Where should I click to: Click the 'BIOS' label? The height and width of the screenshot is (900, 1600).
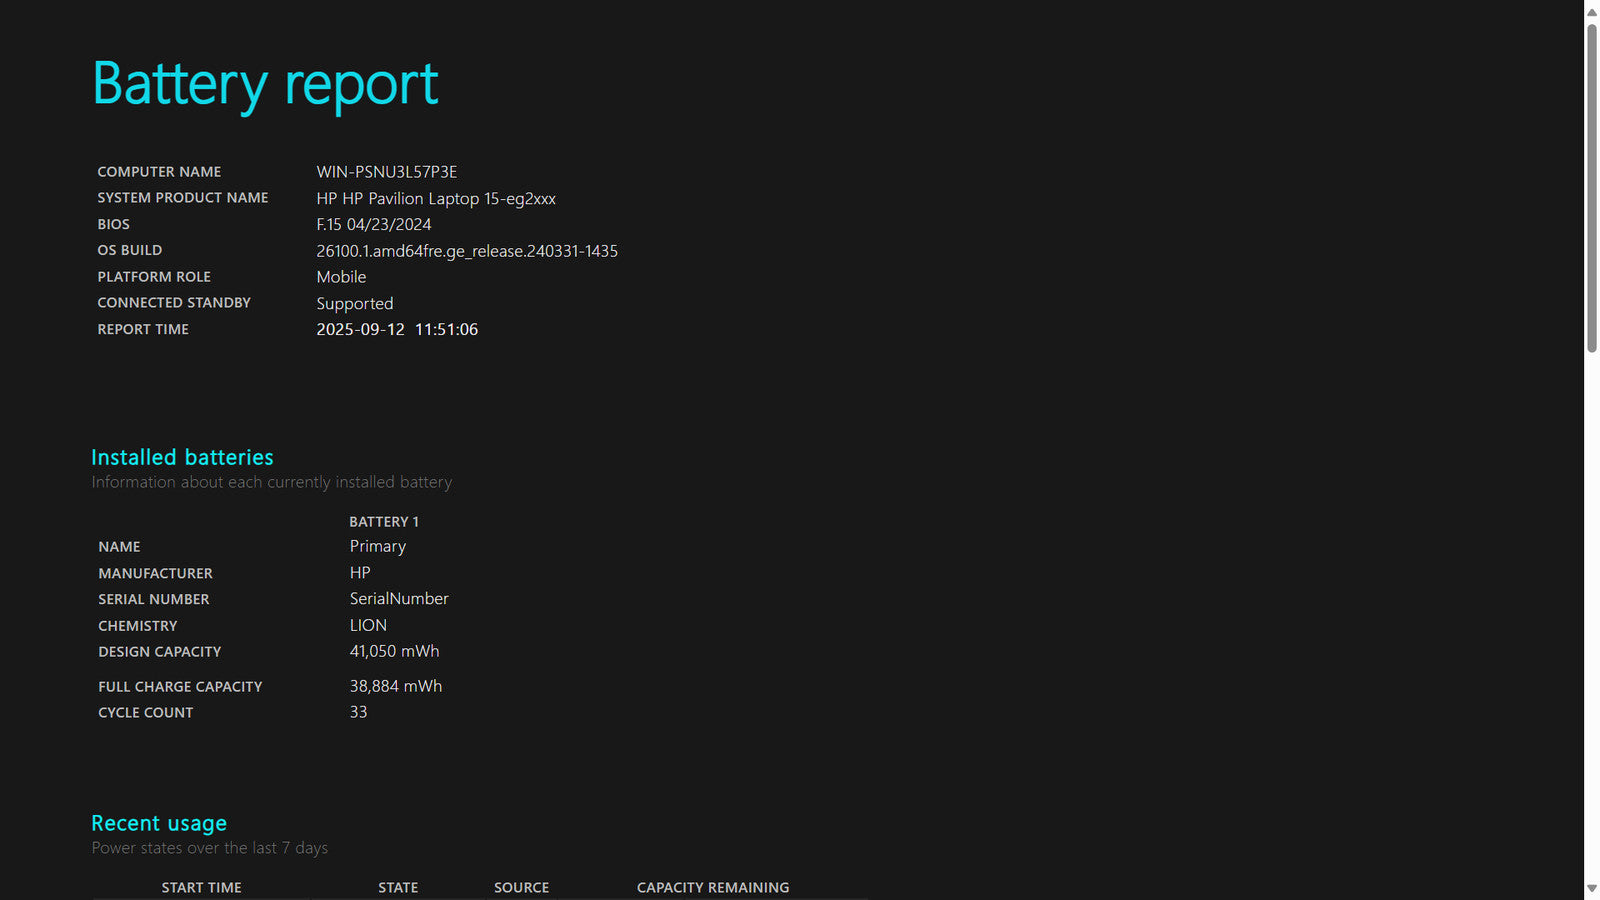pyautogui.click(x=114, y=225)
